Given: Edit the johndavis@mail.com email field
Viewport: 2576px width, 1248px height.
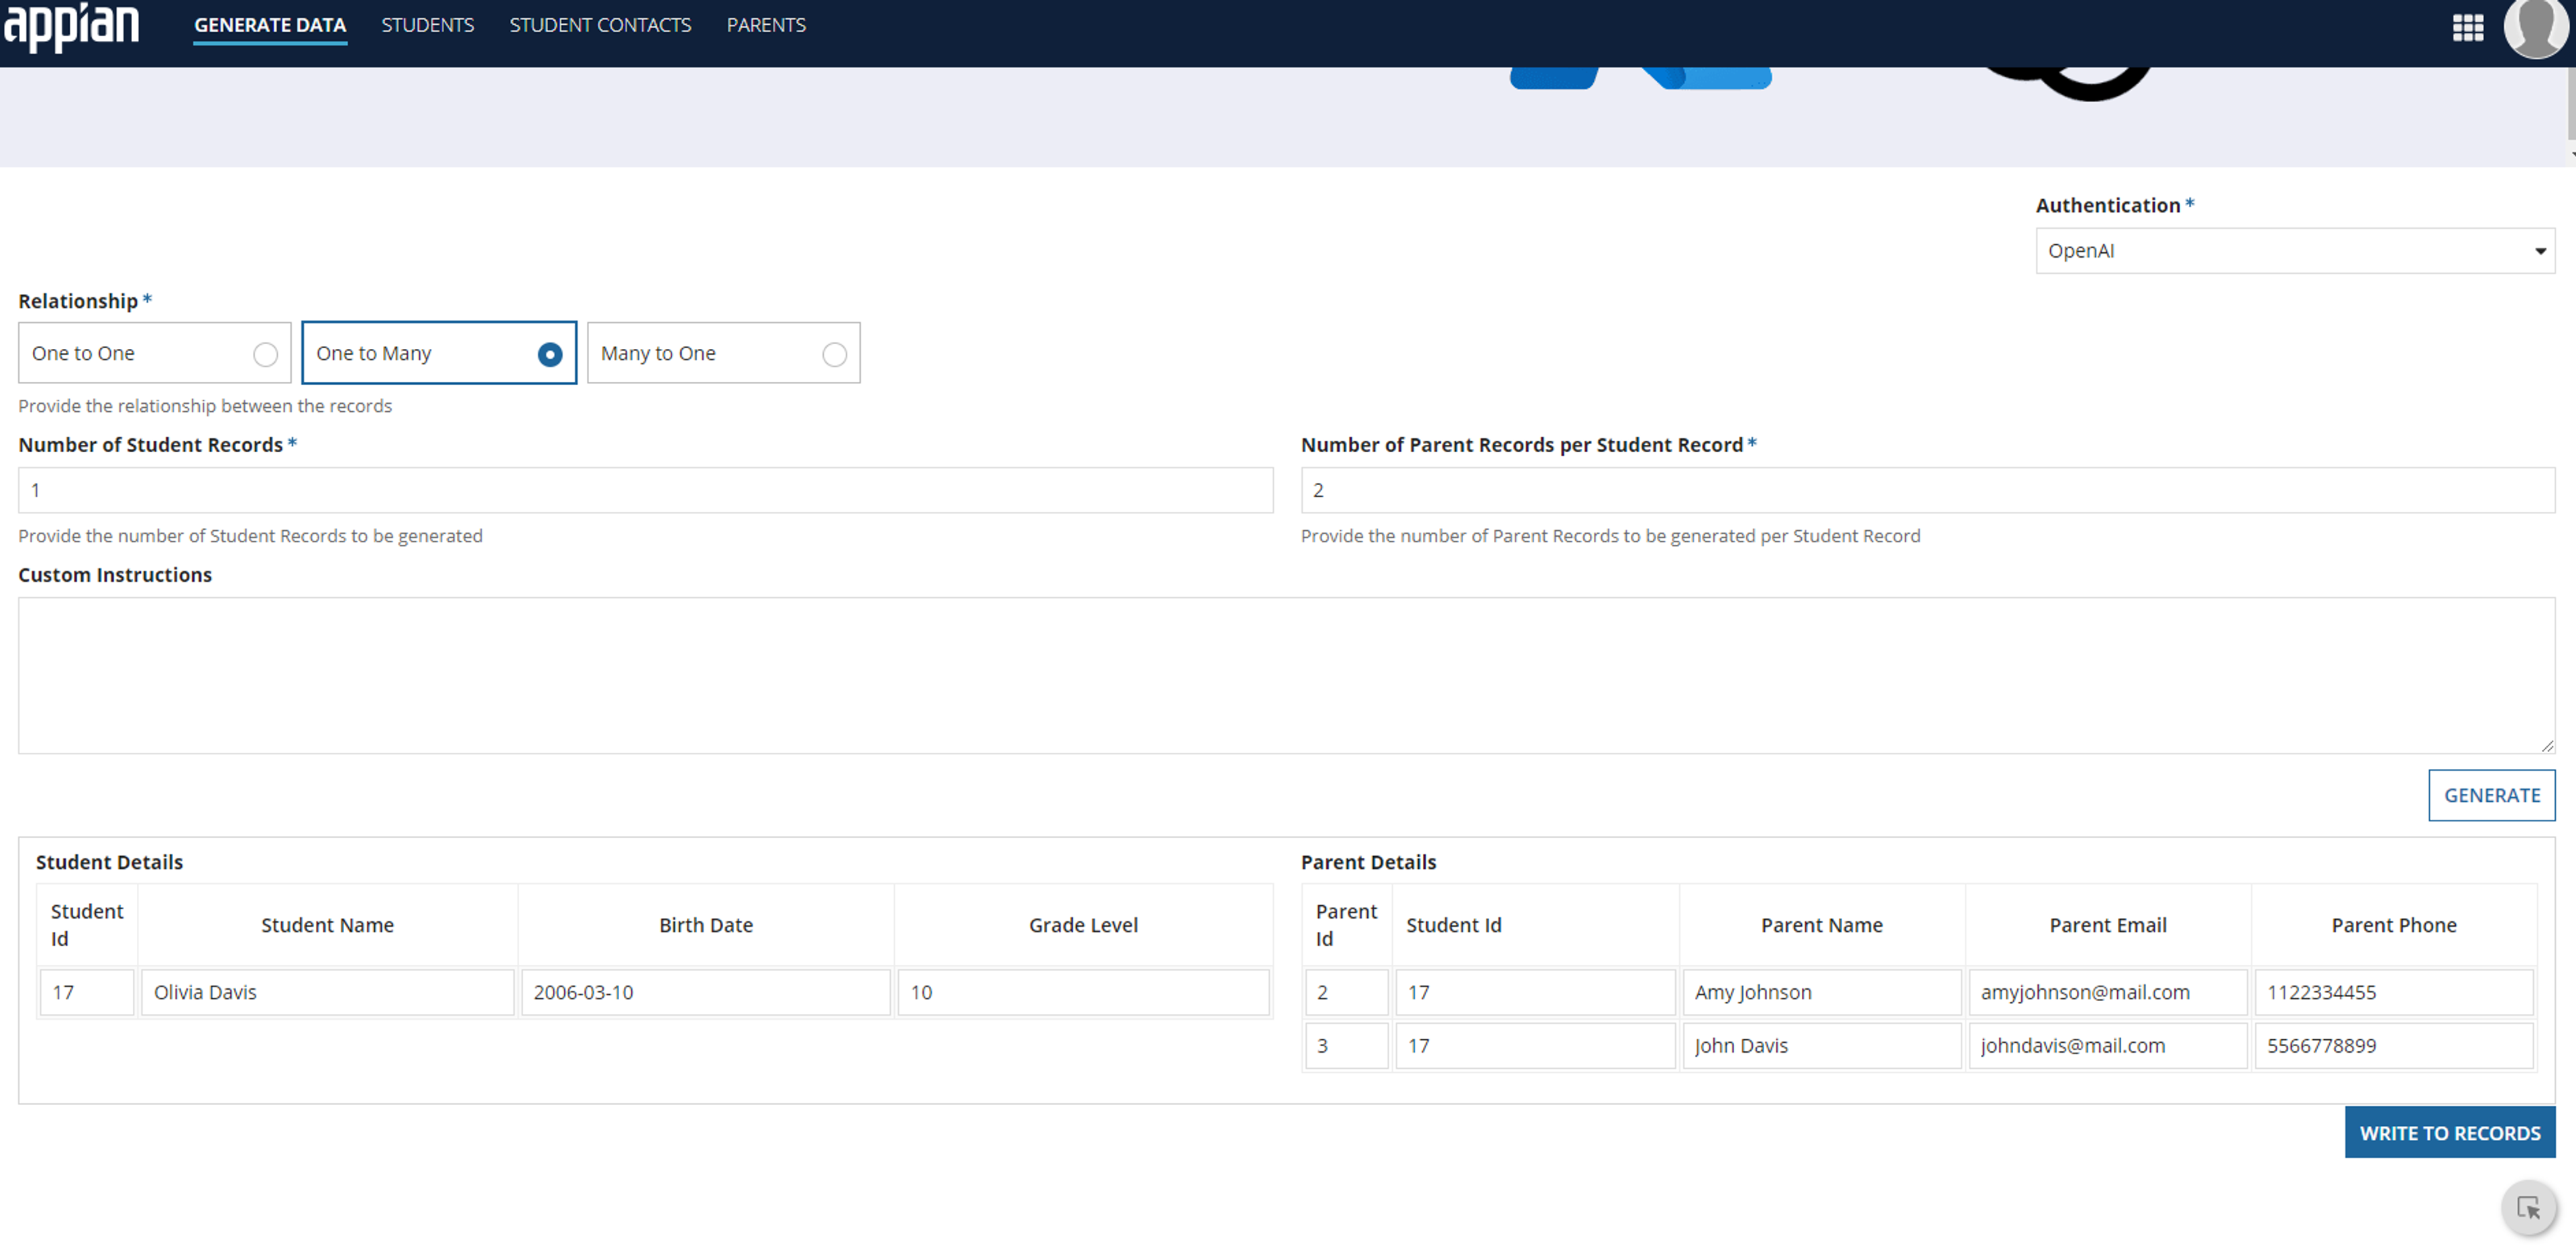Looking at the screenshot, I should (2107, 1045).
